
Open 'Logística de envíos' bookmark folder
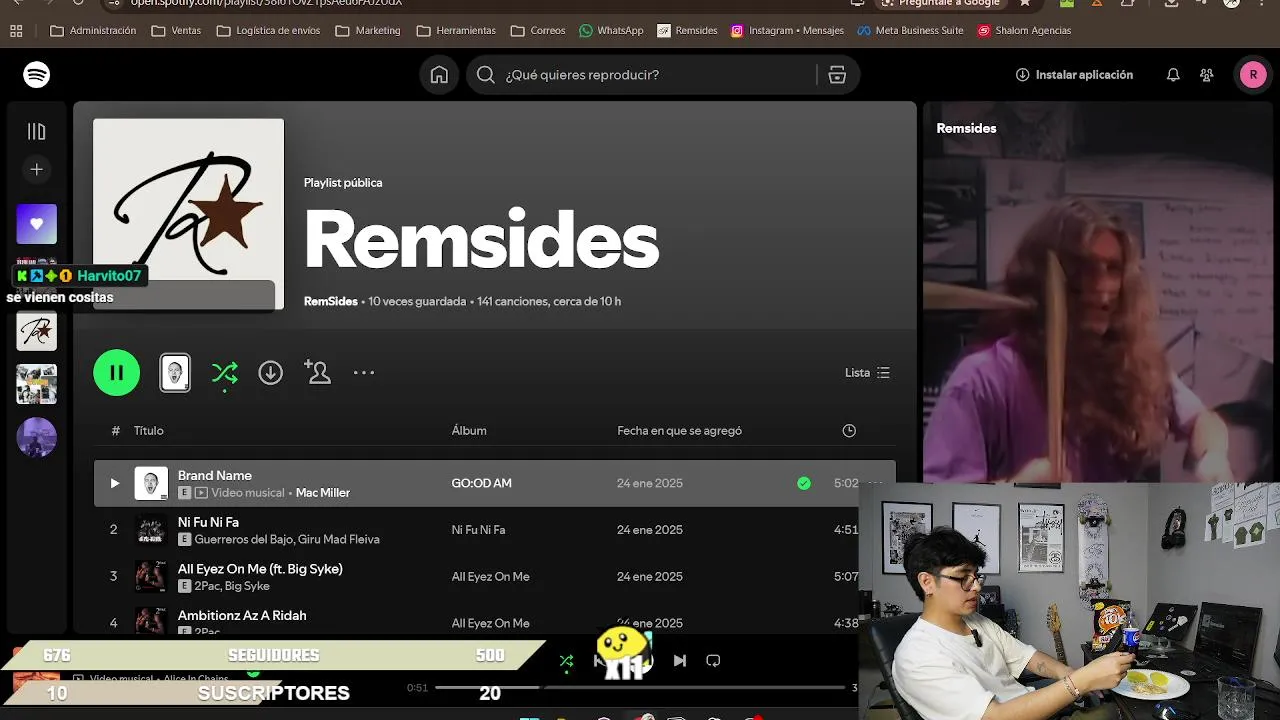268,31
